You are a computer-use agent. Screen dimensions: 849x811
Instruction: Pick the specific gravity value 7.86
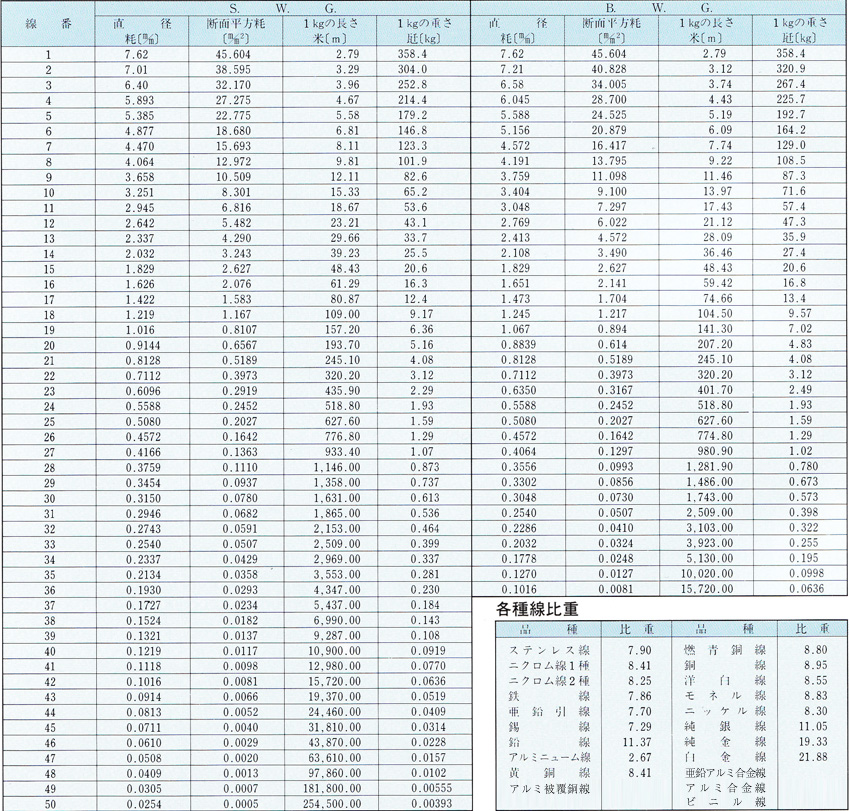pyautogui.click(x=639, y=696)
